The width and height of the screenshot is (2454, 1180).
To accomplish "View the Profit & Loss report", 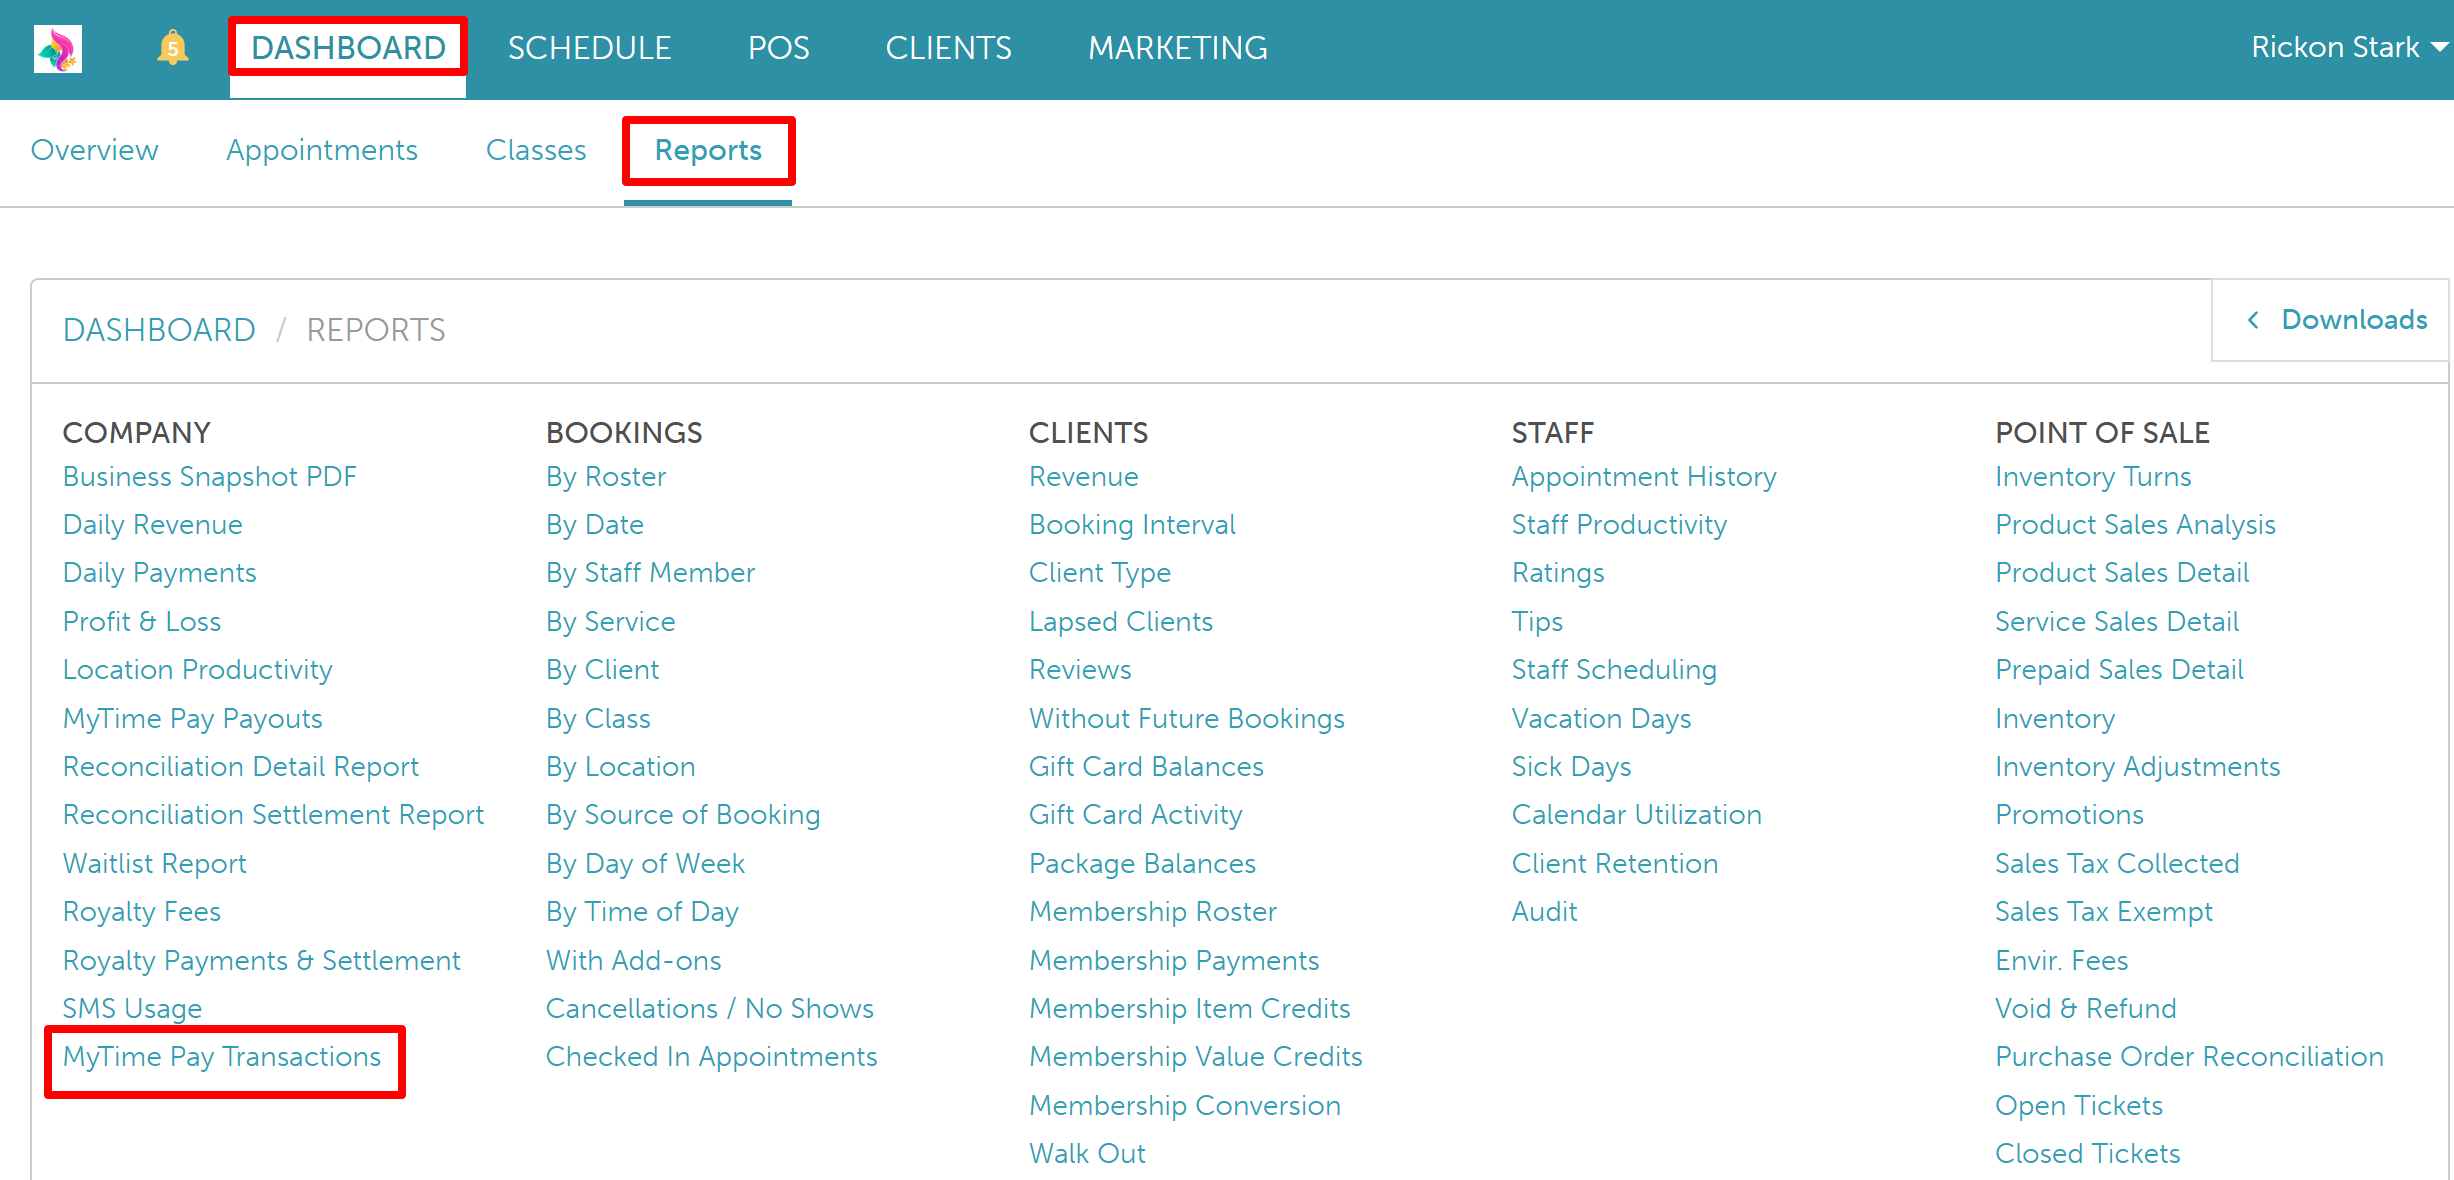I will (142, 622).
